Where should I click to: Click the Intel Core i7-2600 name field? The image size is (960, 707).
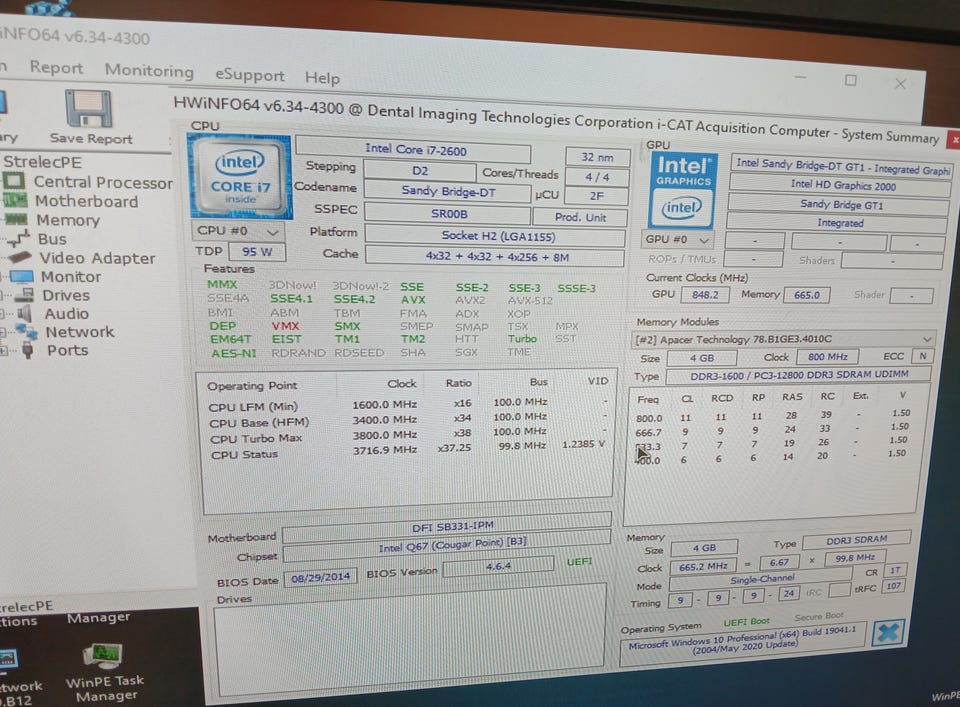(x=413, y=149)
